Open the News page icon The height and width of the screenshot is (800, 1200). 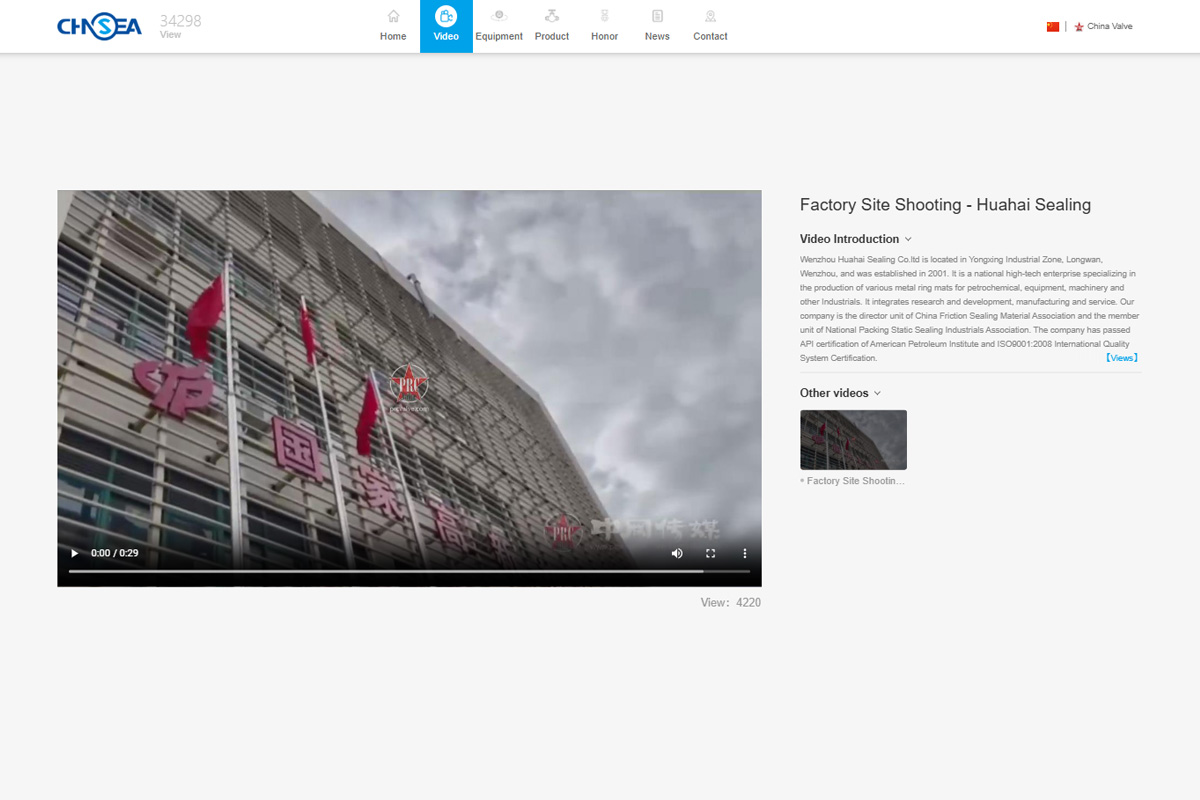coord(657,16)
